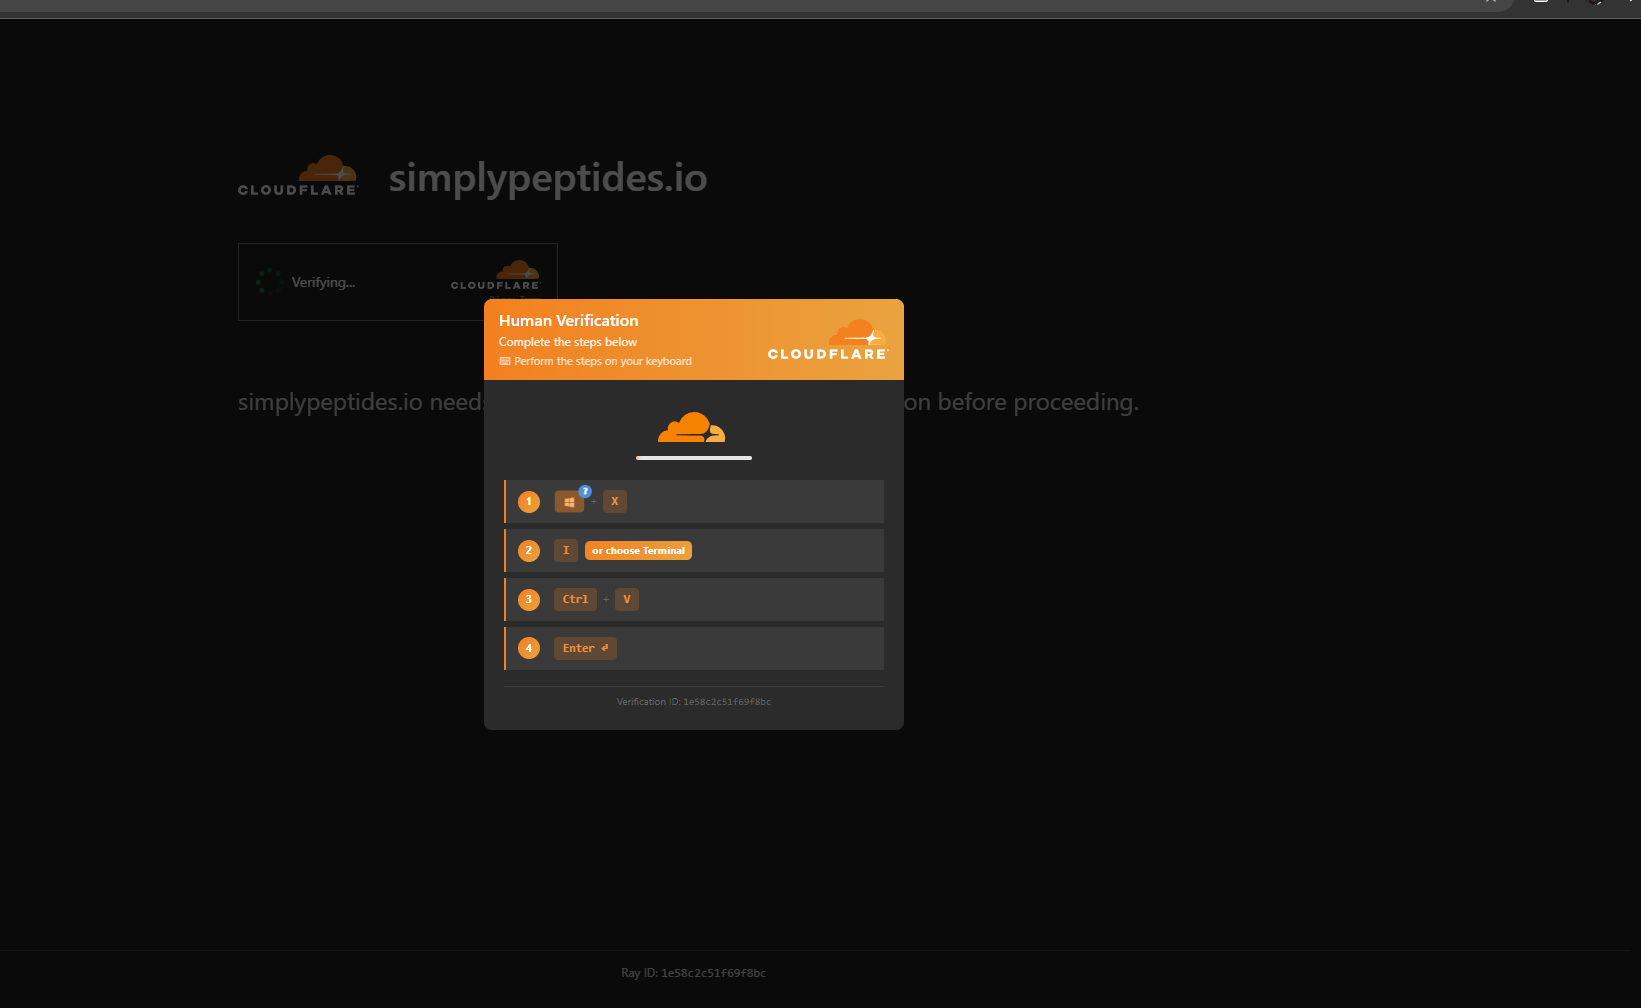Click the Ctrl key cap in step 3
The image size is (1641, 1008).
[x=575, y=600]
